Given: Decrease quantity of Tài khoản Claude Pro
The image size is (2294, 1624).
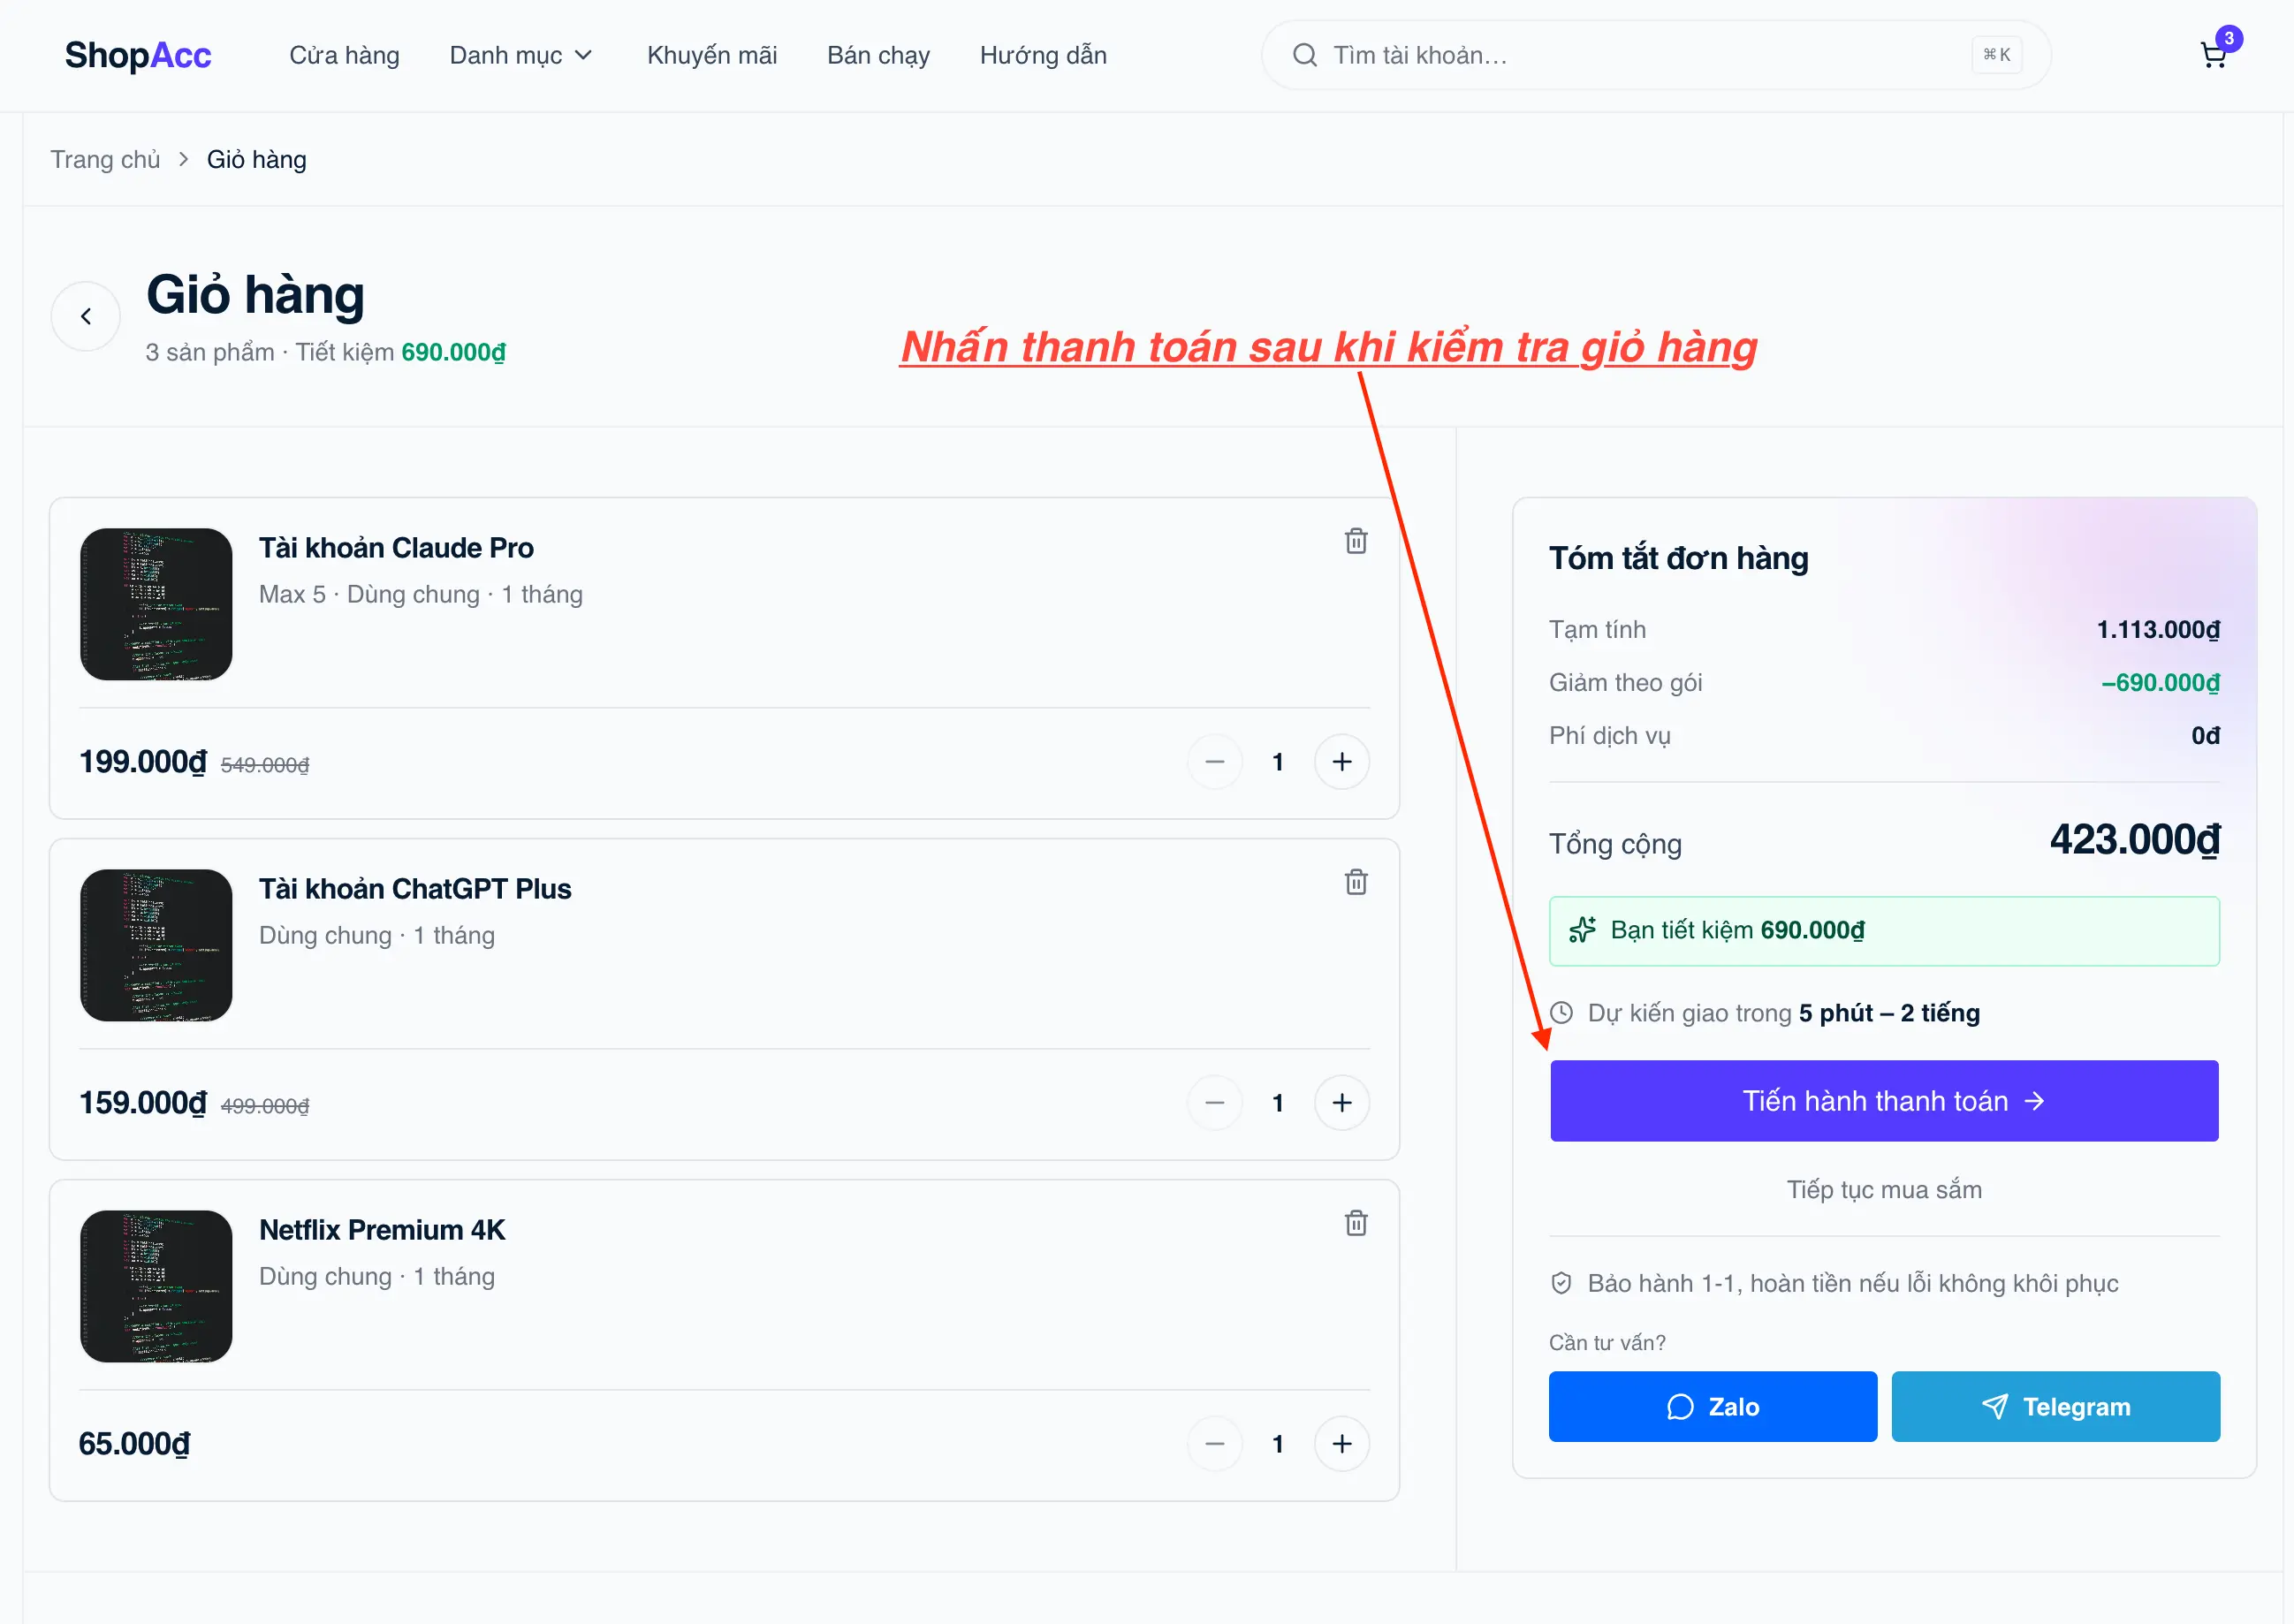Looking at the screenshot, I should tap(1215, 762).
